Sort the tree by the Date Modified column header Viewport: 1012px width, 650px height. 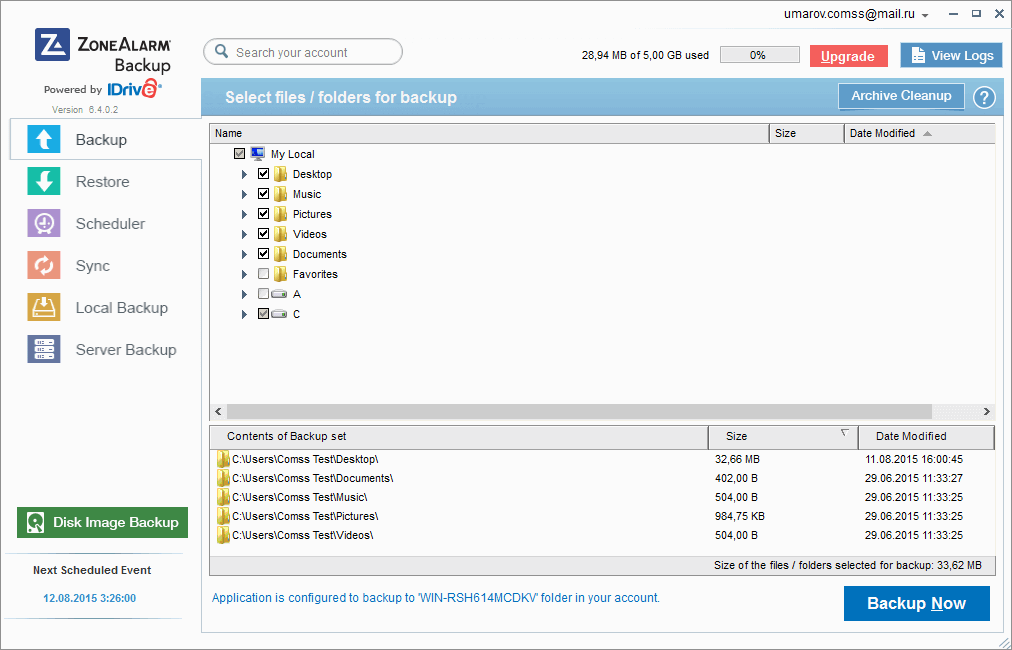[x=920, y=133]
